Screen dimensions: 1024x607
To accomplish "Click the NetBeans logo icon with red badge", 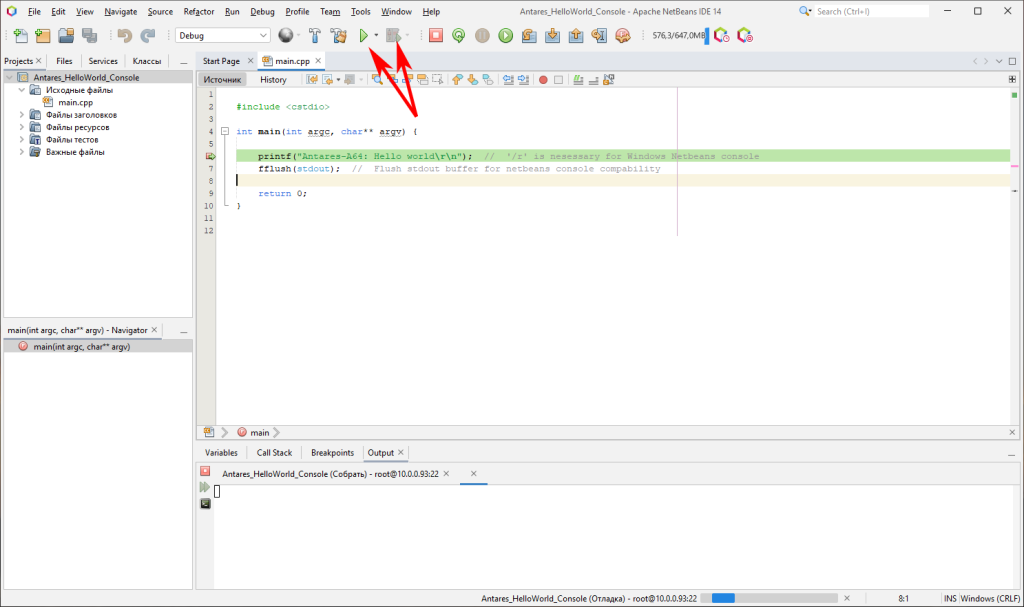I will [744, 36].
